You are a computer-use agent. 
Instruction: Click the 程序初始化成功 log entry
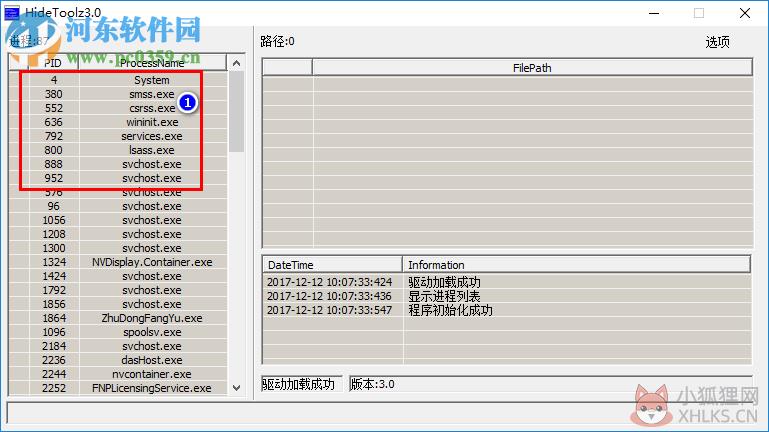(x=450, y=310)
